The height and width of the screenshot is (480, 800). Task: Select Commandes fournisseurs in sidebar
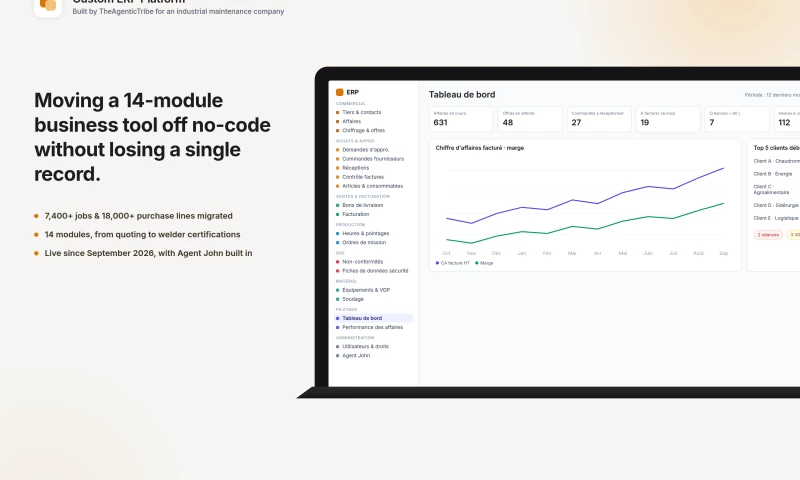[x=372, y=159]
